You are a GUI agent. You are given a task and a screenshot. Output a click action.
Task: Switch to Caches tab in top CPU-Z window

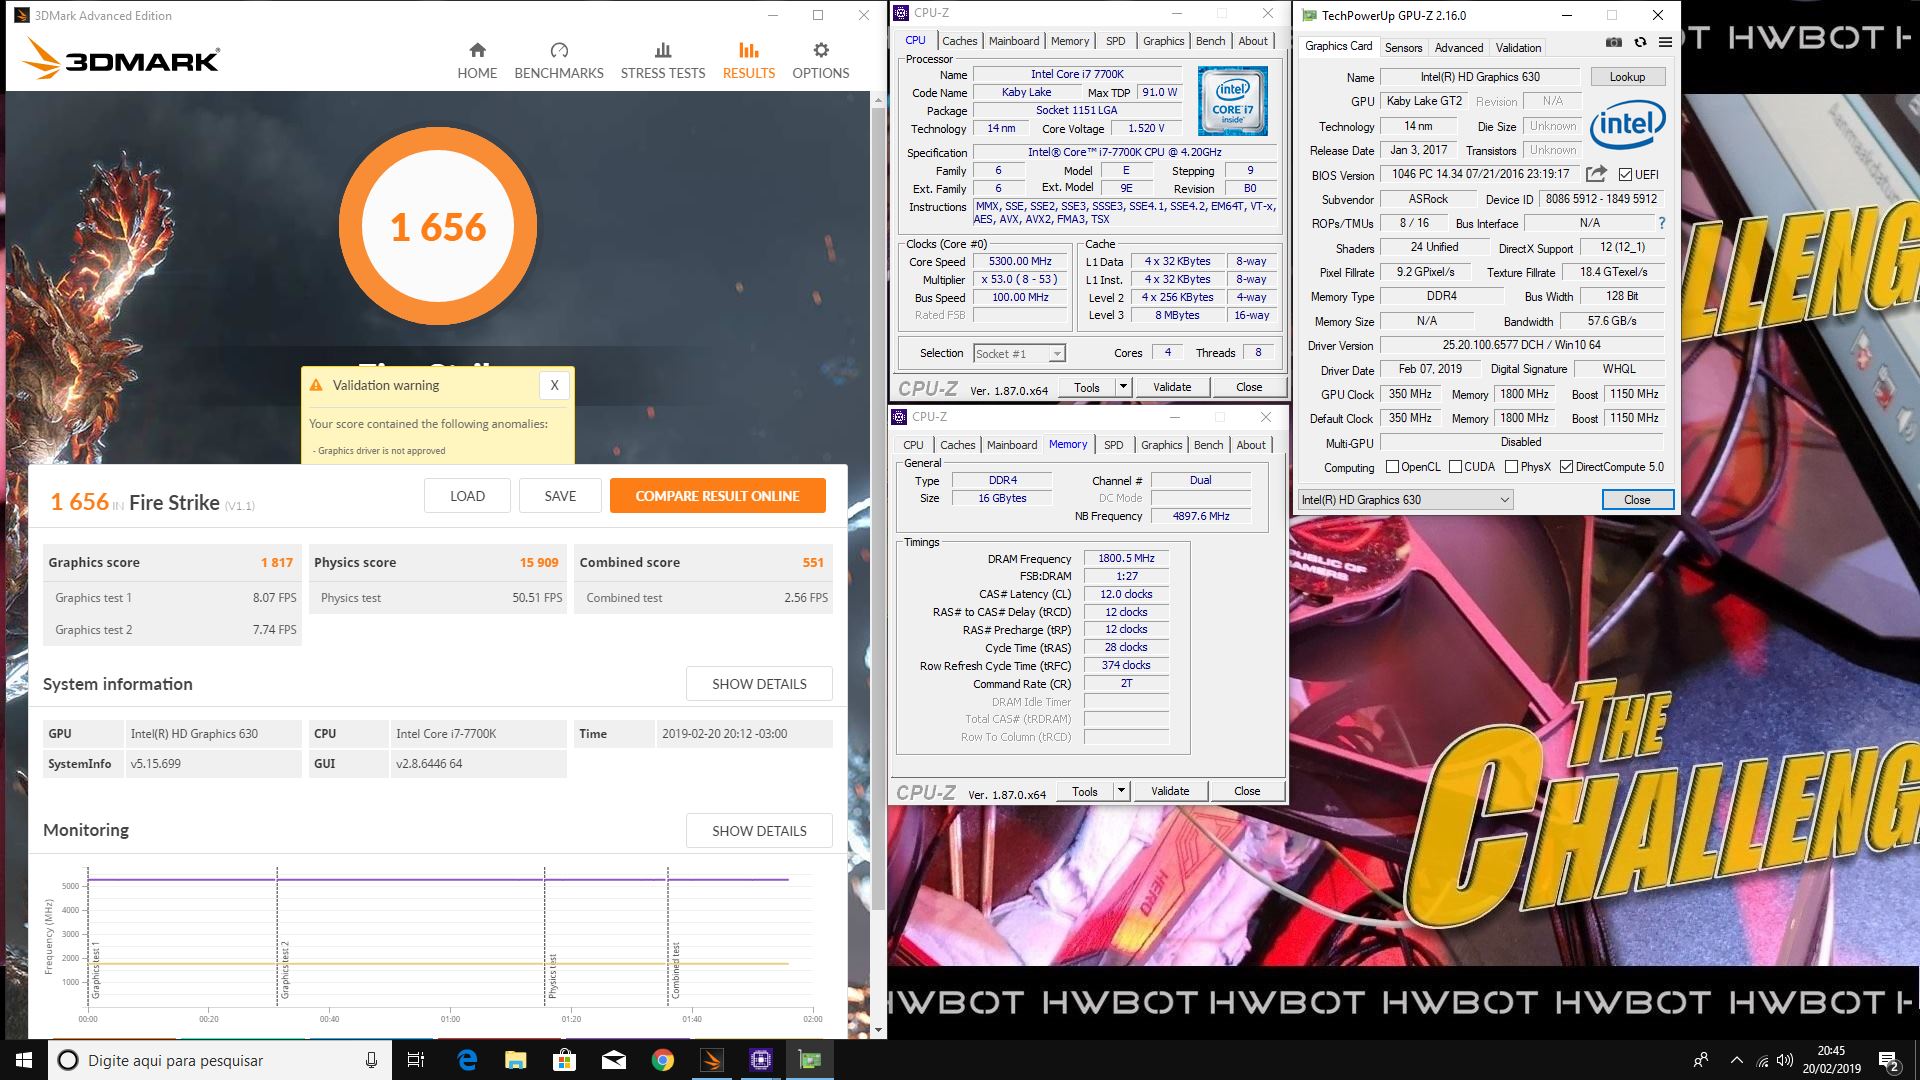pyautogui.click(x=959, y=41)
